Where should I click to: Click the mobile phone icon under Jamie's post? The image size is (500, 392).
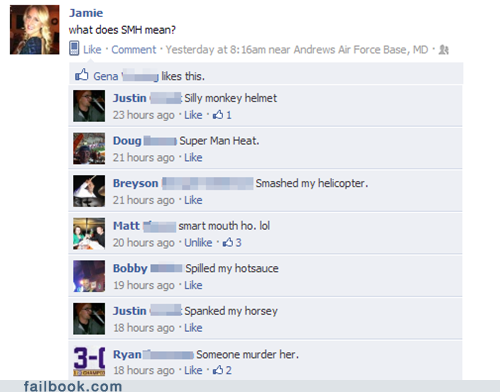[74, 48]
